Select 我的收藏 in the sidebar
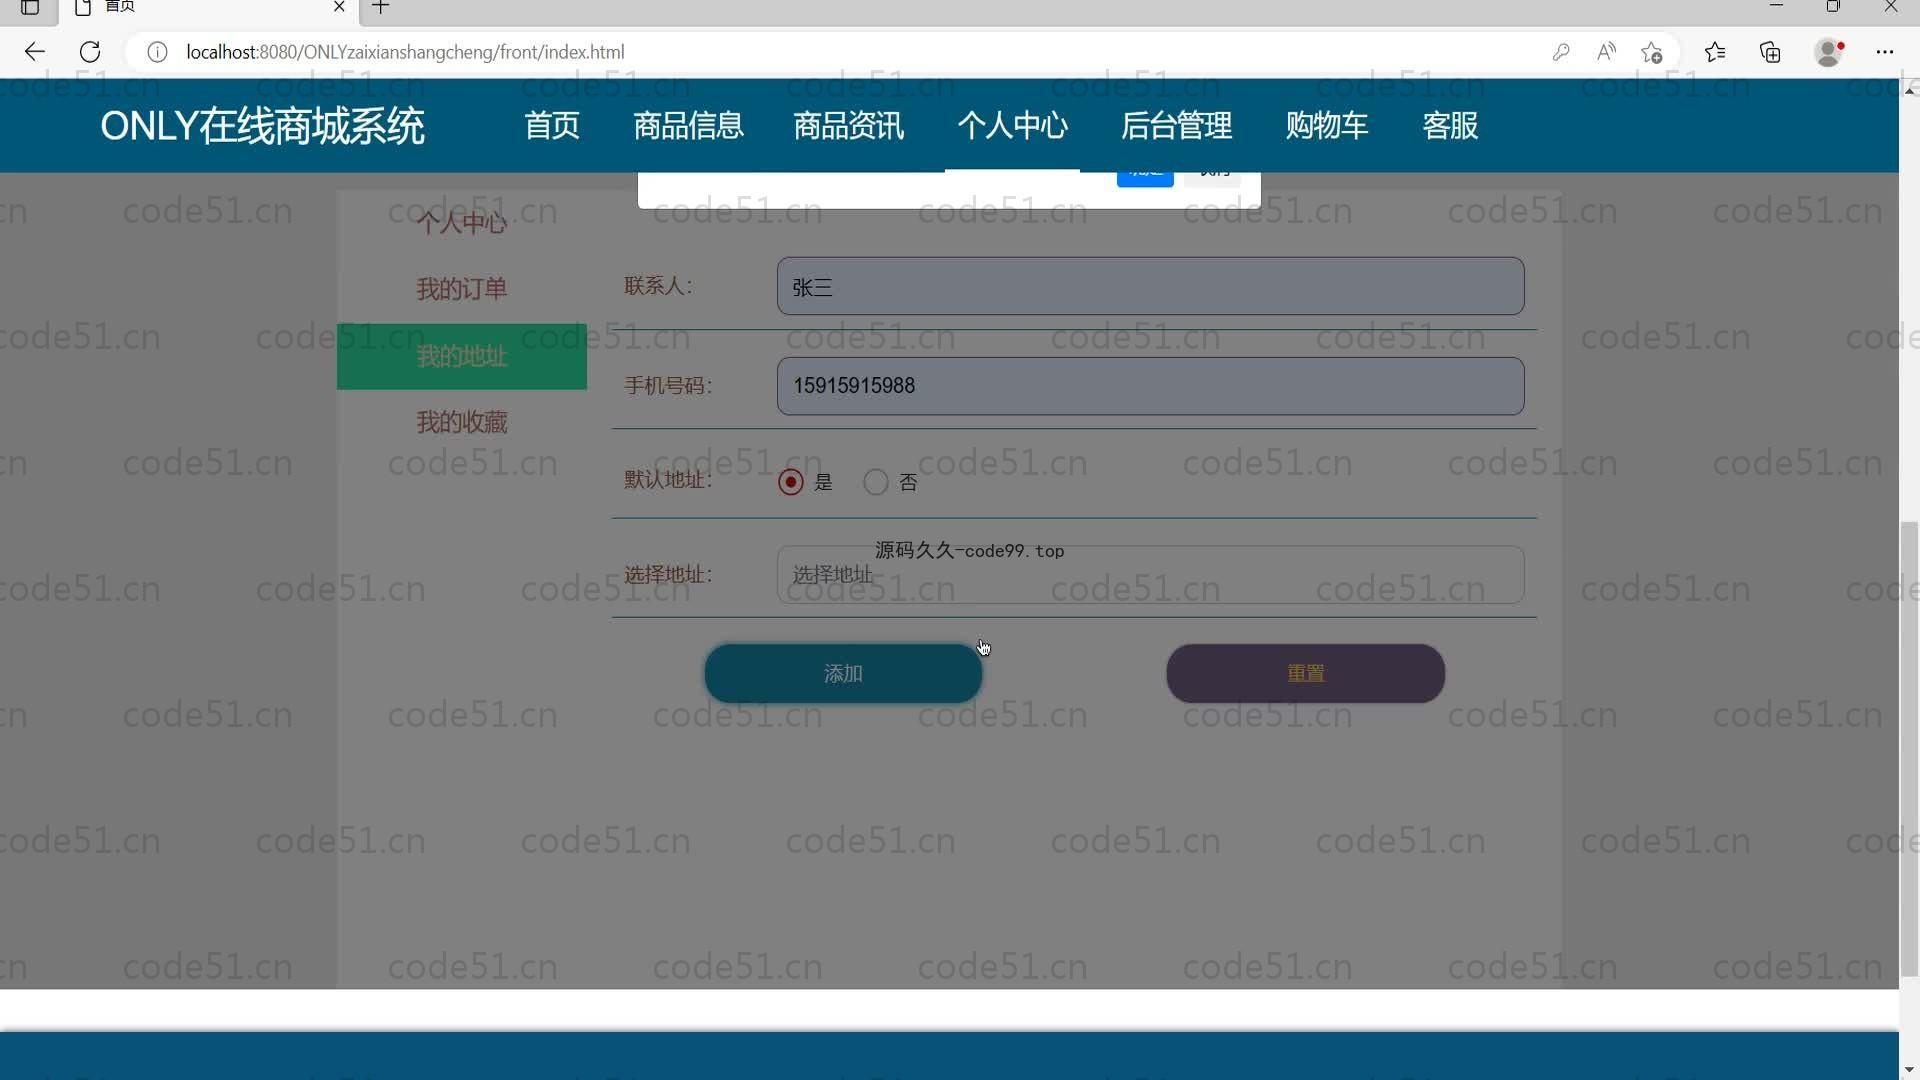 click(462, 422)
